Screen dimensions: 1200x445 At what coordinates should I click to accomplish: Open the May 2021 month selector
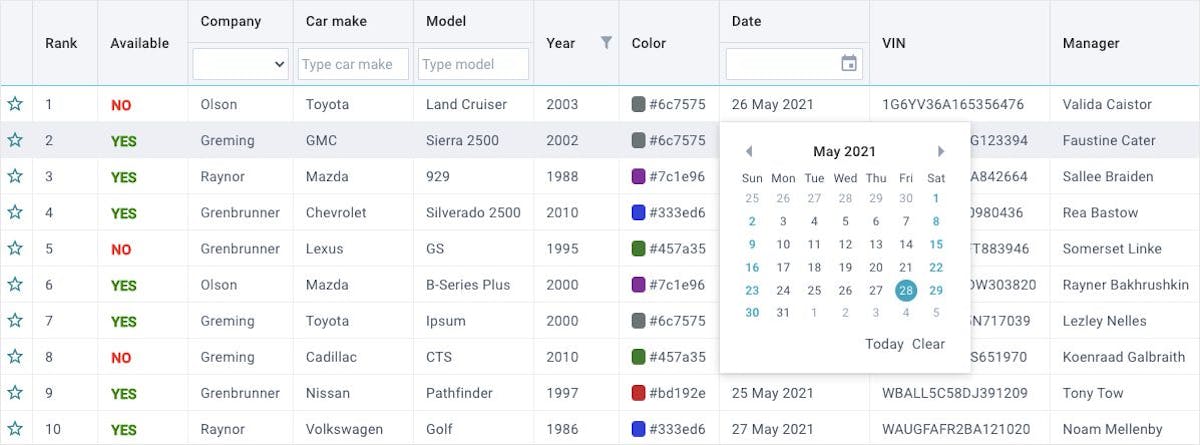[844, 152]
